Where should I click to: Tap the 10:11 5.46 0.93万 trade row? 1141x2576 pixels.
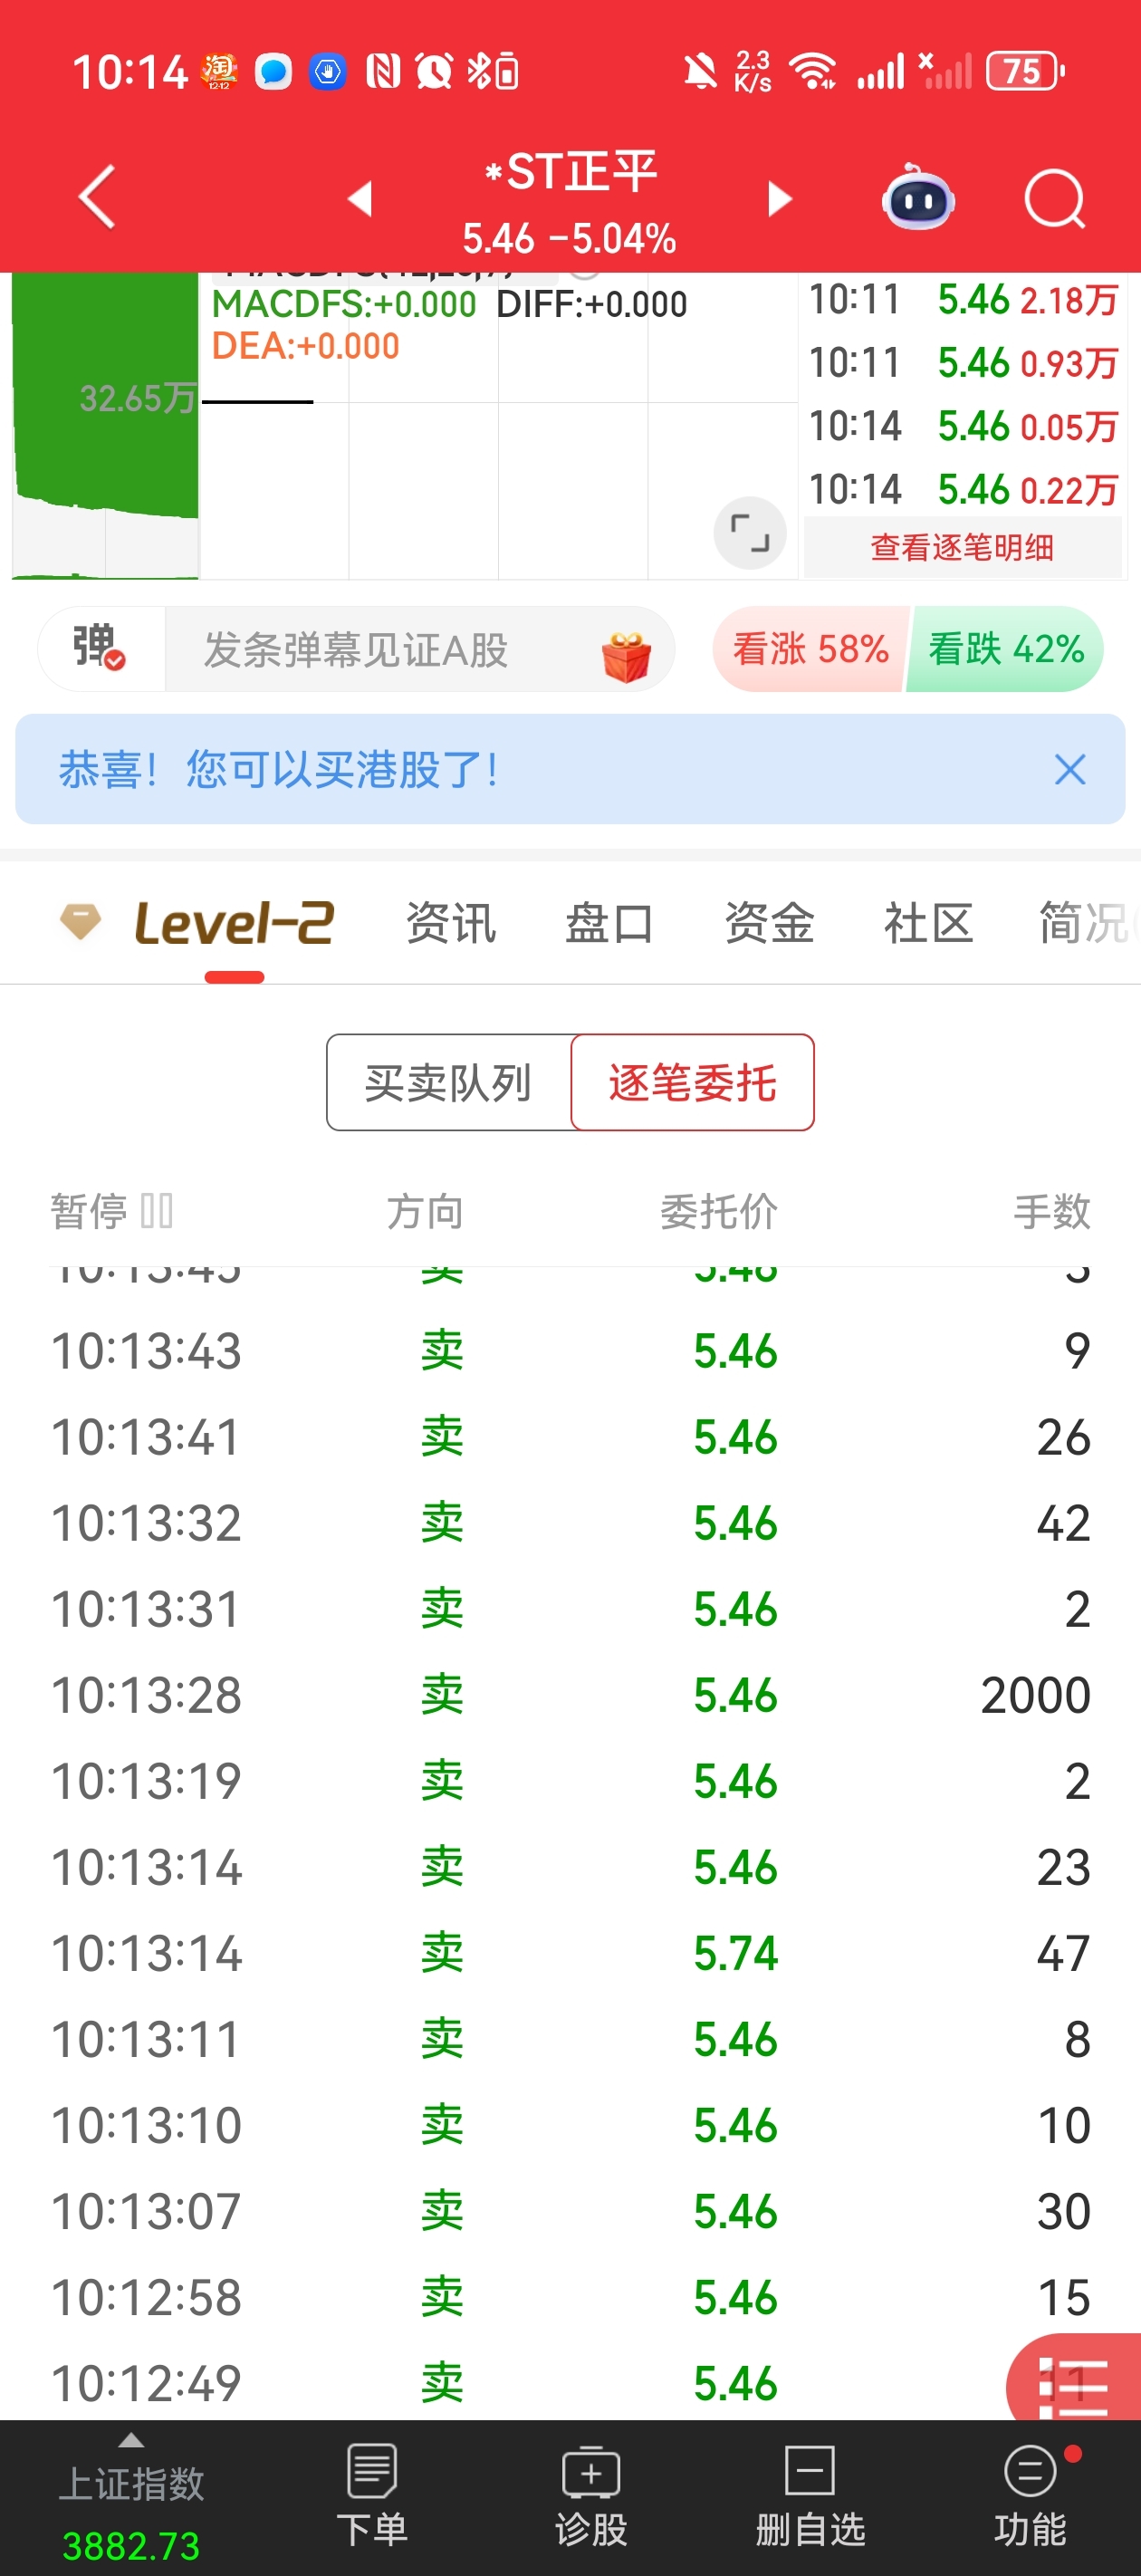click(963, 362)
